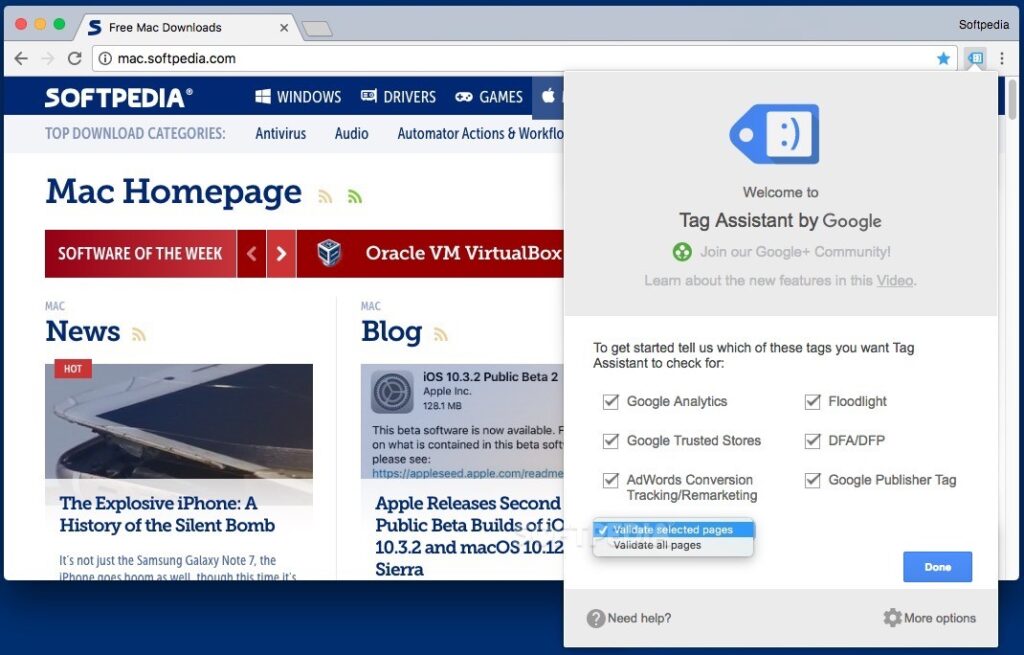Uncheck the Google Publisher Tag checkbox

click(x=812, y=480)
